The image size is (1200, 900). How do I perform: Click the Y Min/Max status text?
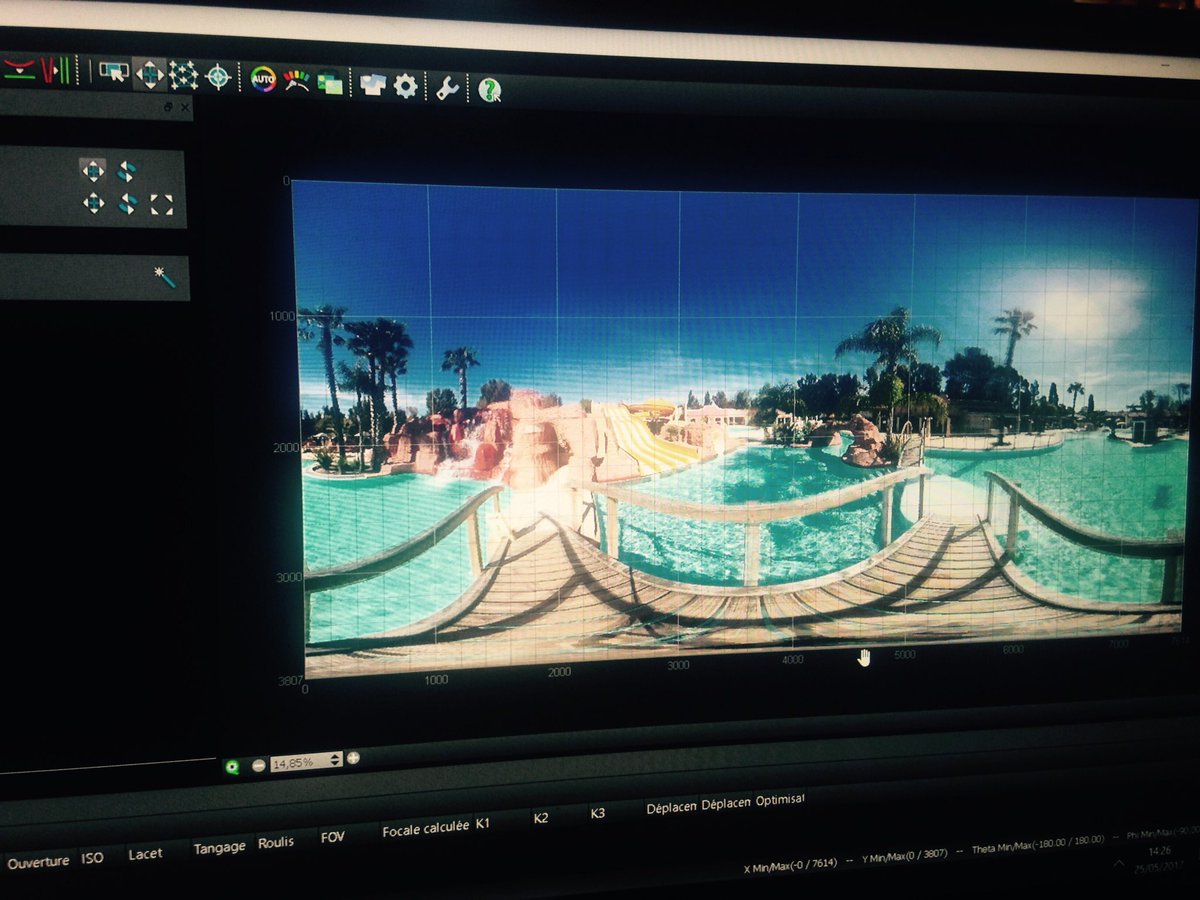[x=905, y=854]
